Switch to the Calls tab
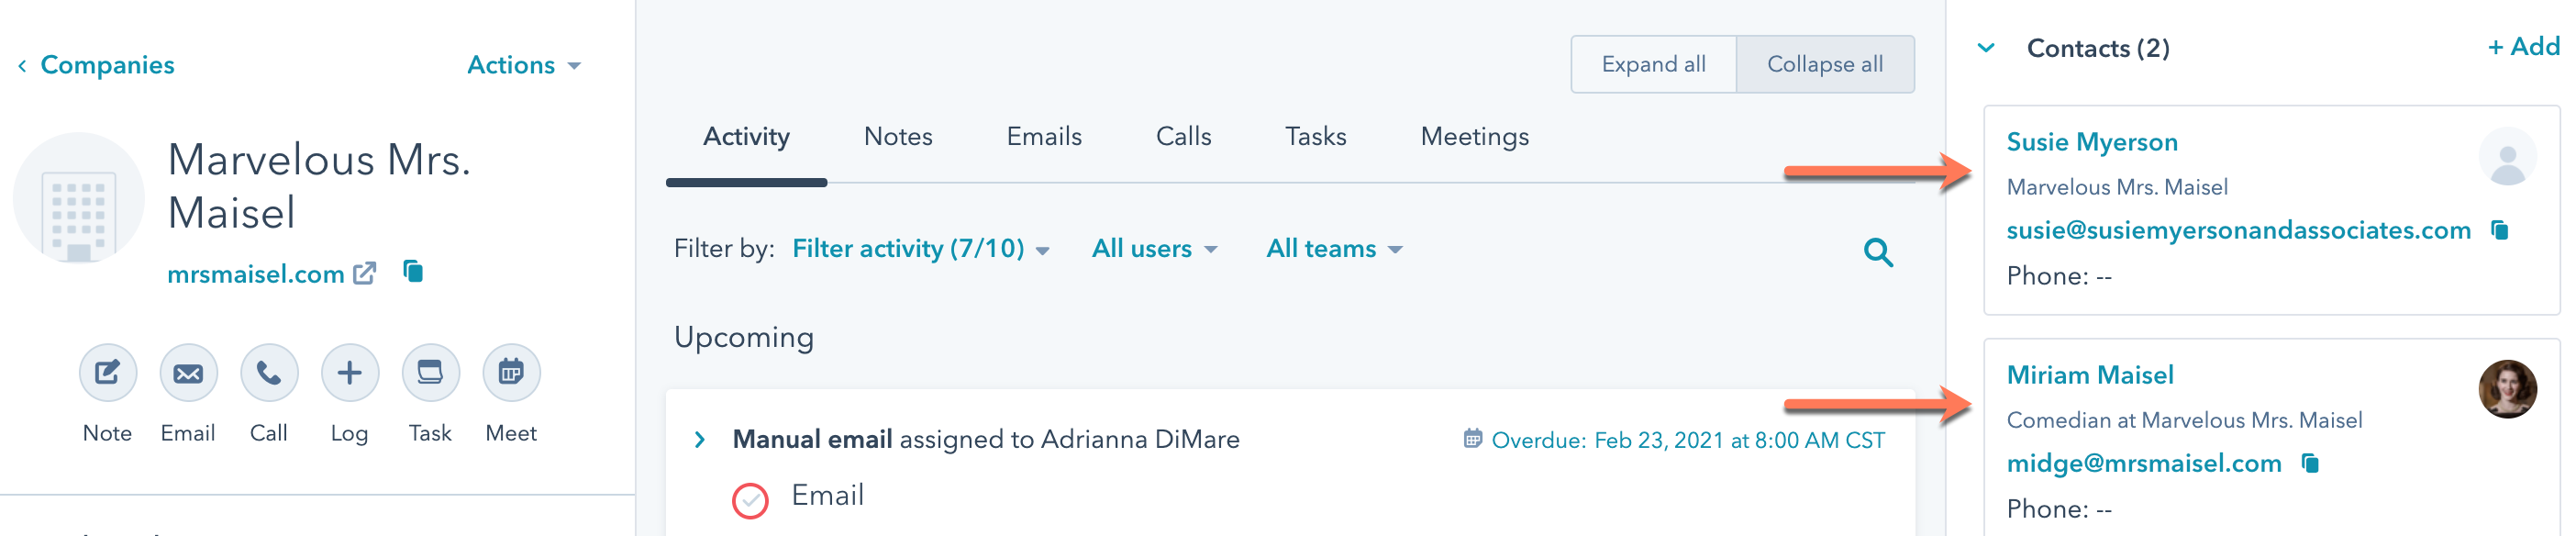Image resolution: width=2576 pixels, height=536 pixels. 1183,136
